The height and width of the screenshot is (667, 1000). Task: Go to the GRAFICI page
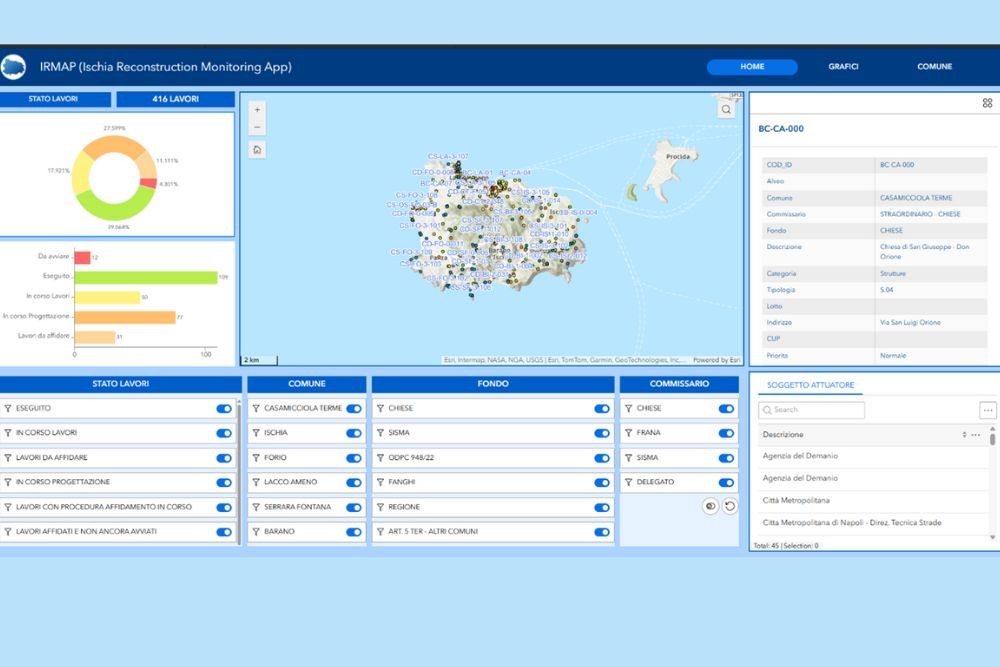pos(843,67)
